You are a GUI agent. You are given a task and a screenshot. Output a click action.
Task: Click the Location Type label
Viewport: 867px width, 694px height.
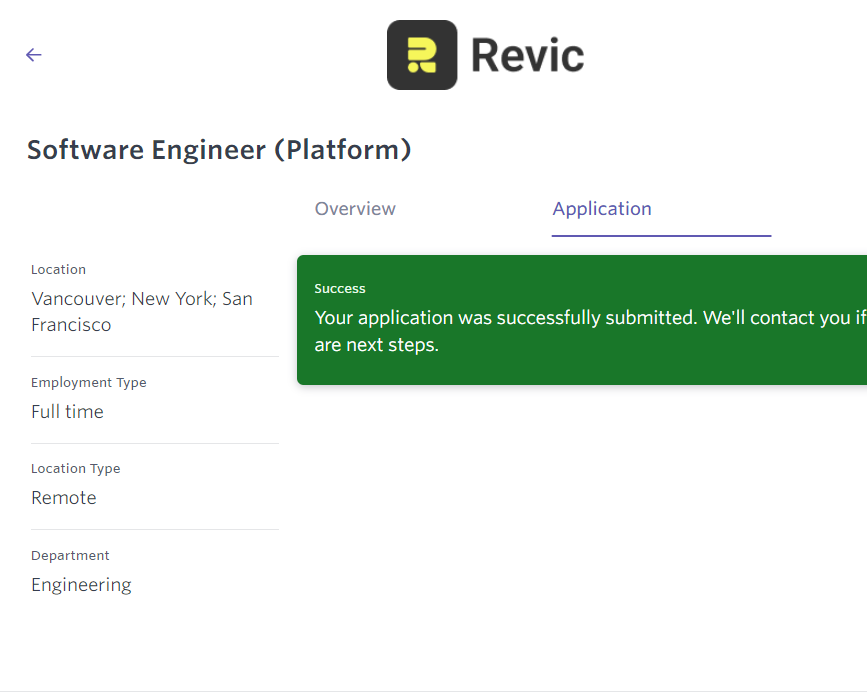[x=75, y=469]
